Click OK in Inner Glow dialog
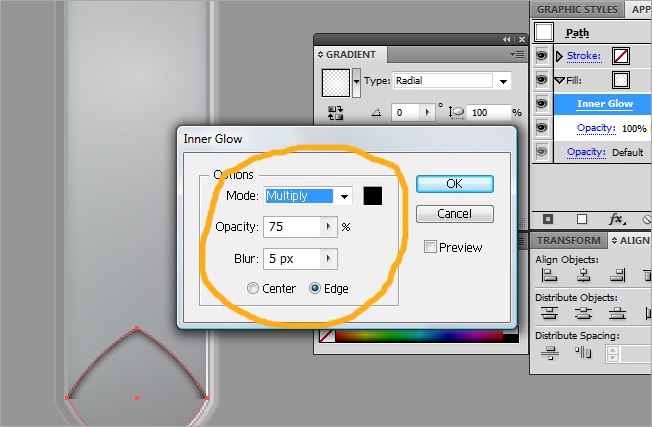This screenshot has width=652, height=427. click(x=454, y=184)
